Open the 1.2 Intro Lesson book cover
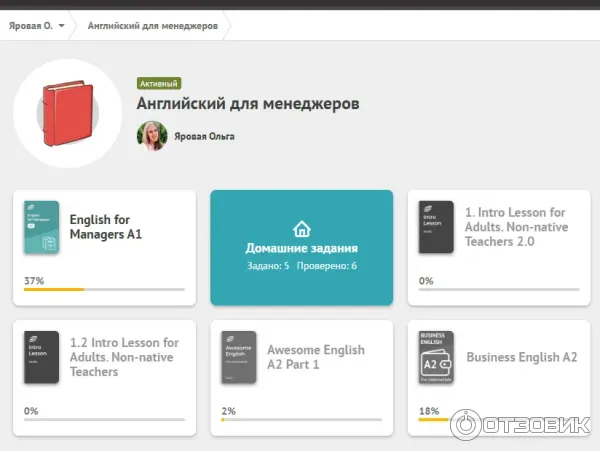 [x=41, y=357]
